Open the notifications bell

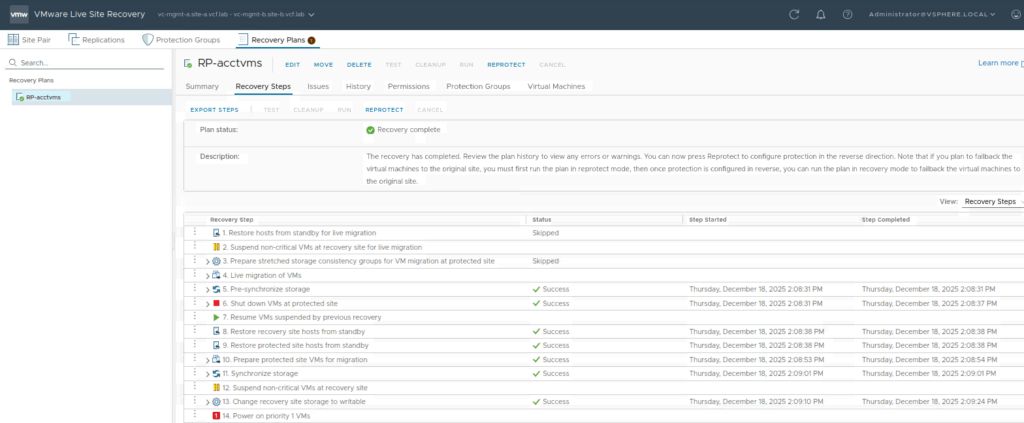click(x=821, y=15)
